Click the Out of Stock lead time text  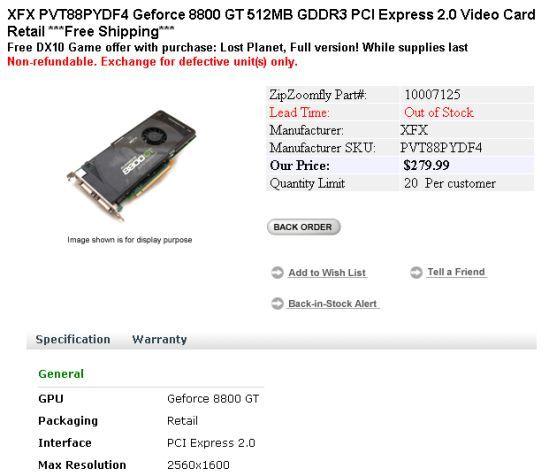[x=438, y=112]
